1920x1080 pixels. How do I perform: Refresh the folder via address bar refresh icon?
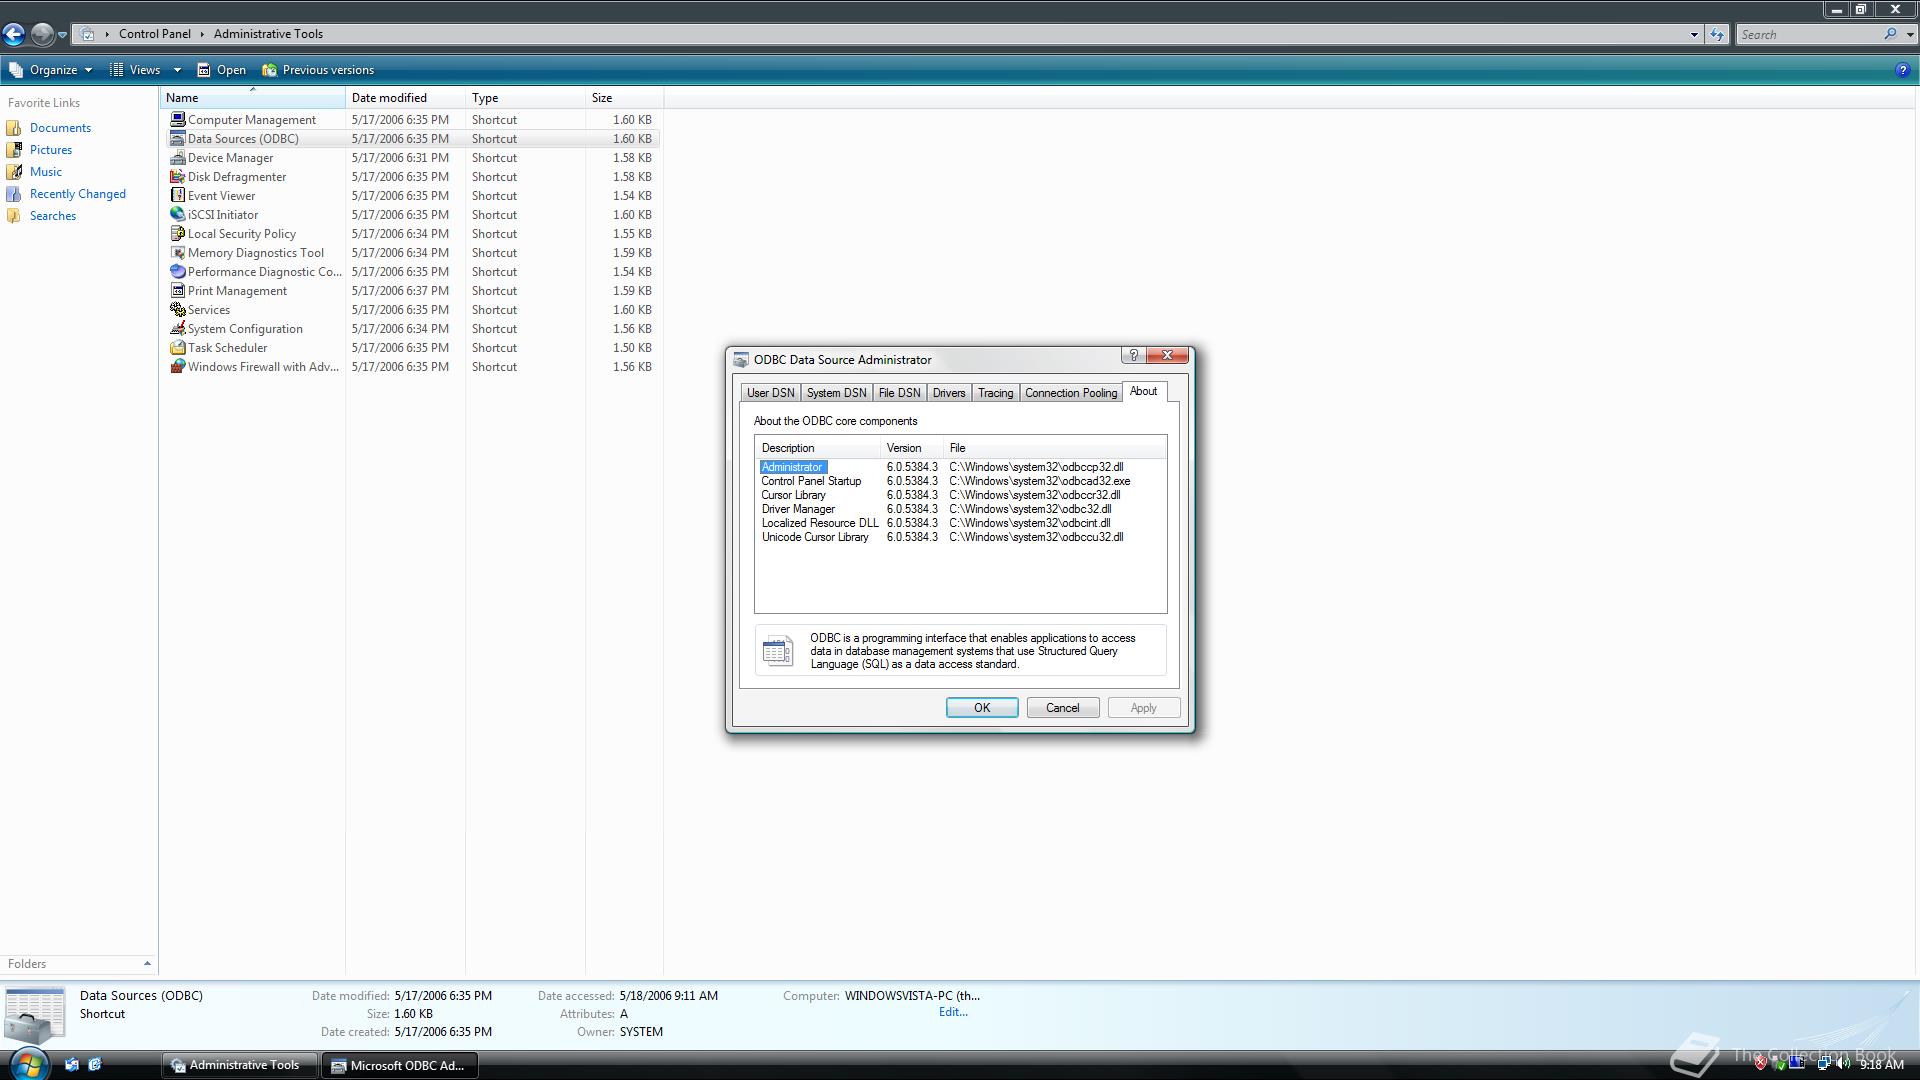pyautogui.click(x=1717, y=34)
